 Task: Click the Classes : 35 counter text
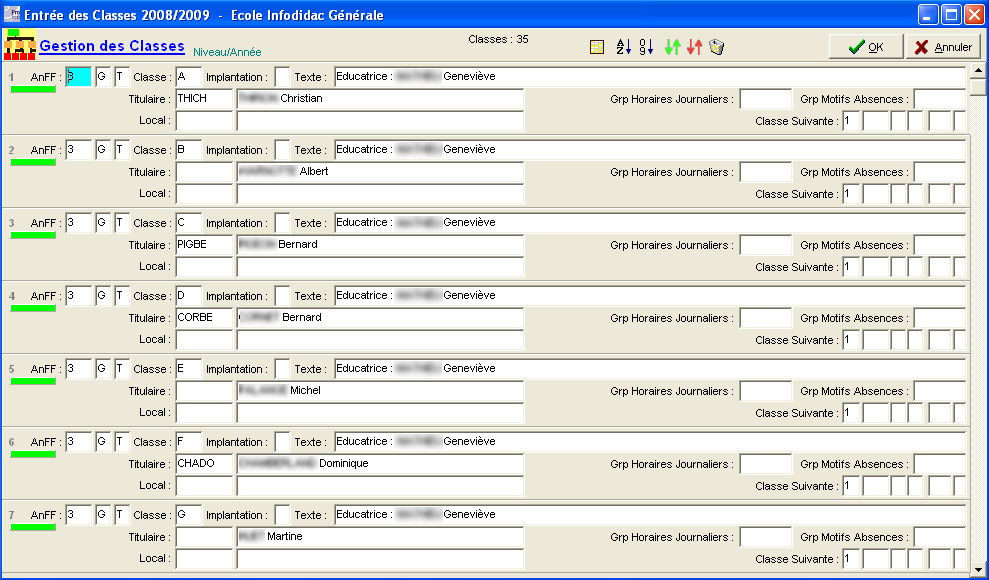498,39
